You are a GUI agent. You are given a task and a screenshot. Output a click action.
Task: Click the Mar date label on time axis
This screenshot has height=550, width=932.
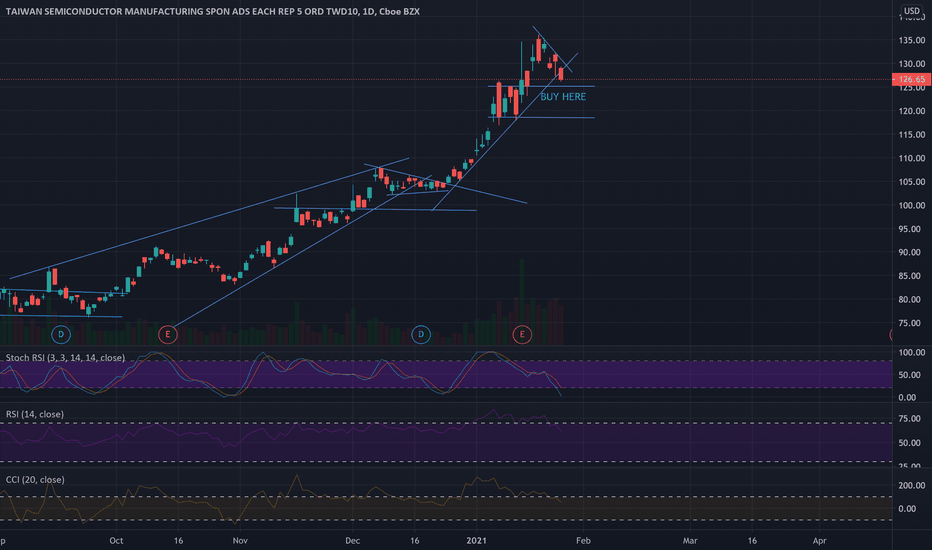tap(689, 540)
